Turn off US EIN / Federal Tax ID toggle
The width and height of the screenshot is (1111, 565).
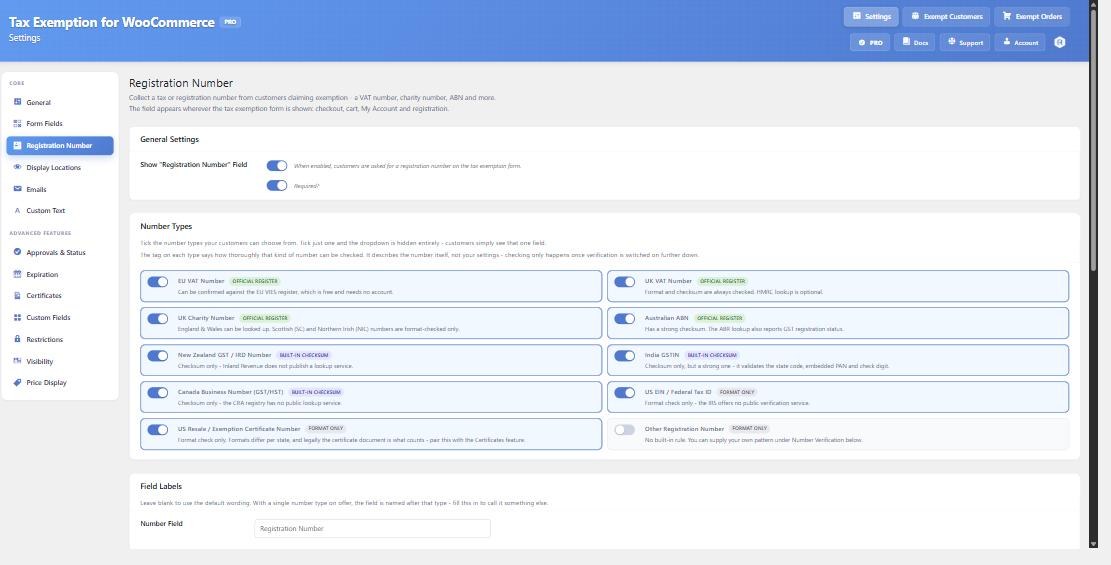pos(624,392)
